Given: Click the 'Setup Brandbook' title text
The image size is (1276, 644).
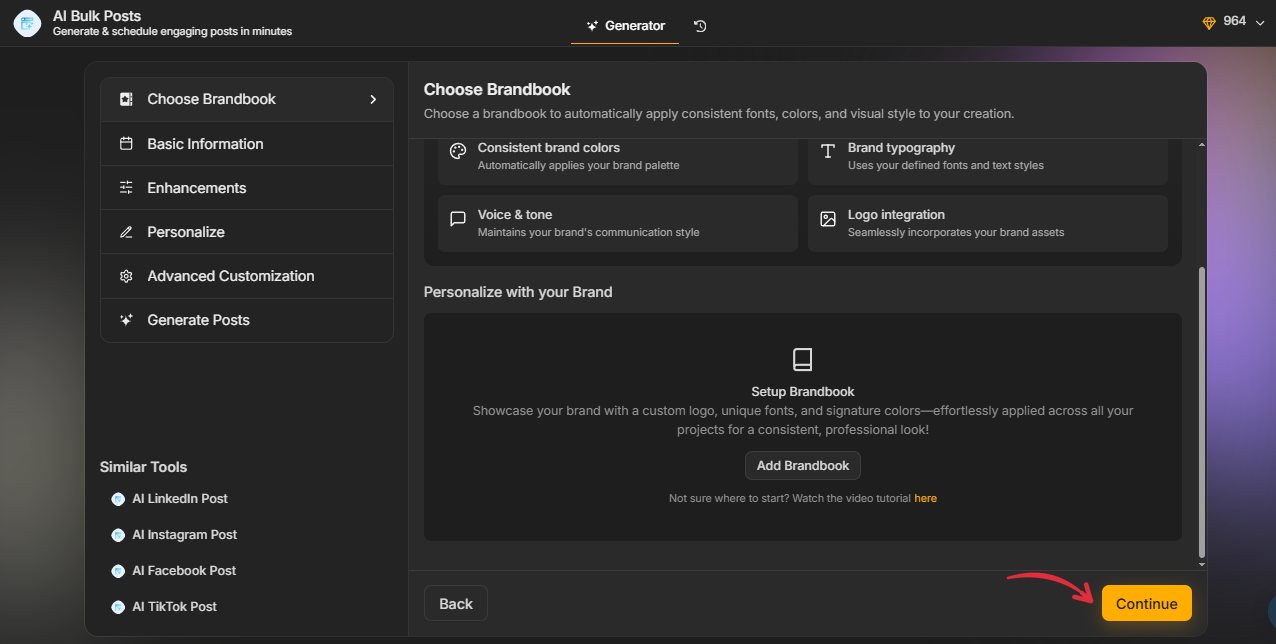Looking at the screenshot, I should 803,392.
